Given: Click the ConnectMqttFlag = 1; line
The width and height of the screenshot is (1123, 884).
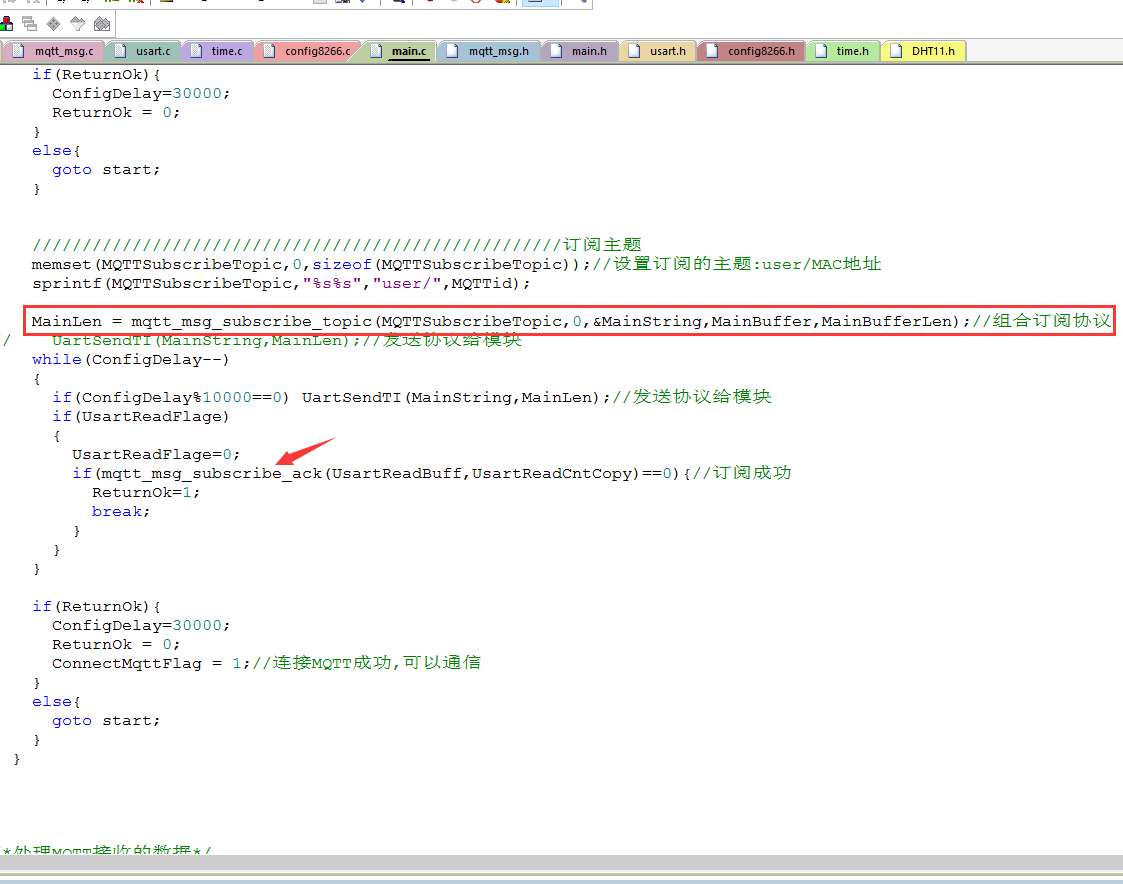Looking at the screenshot, I should click(x=266, y=663).
